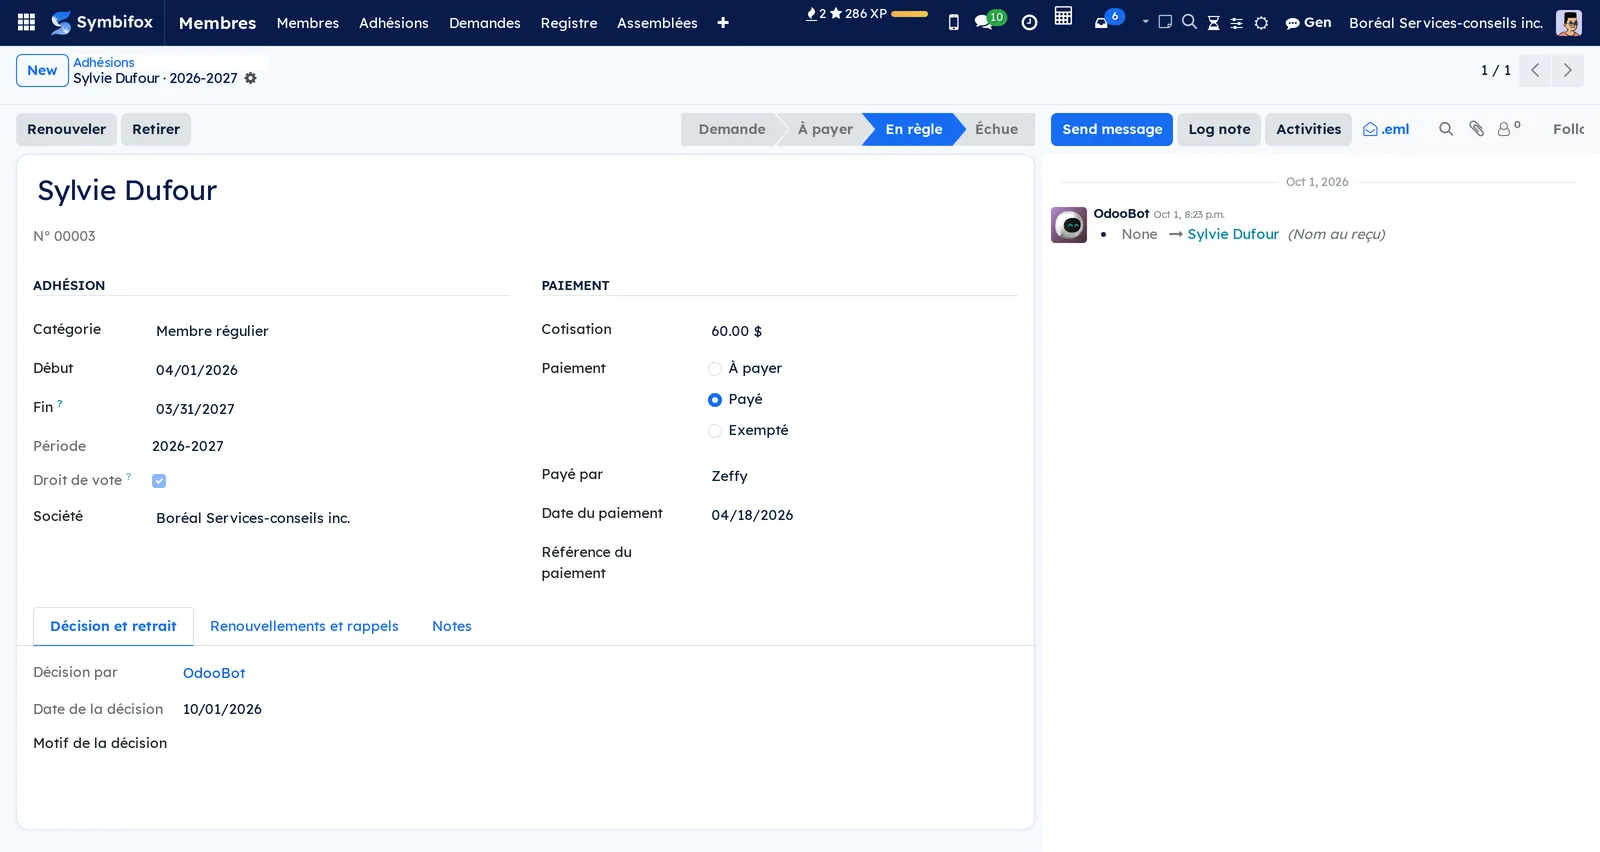Click the Symbifox logo
Viewport: 1600px width, 852px height.
click(x=102, y=22)
